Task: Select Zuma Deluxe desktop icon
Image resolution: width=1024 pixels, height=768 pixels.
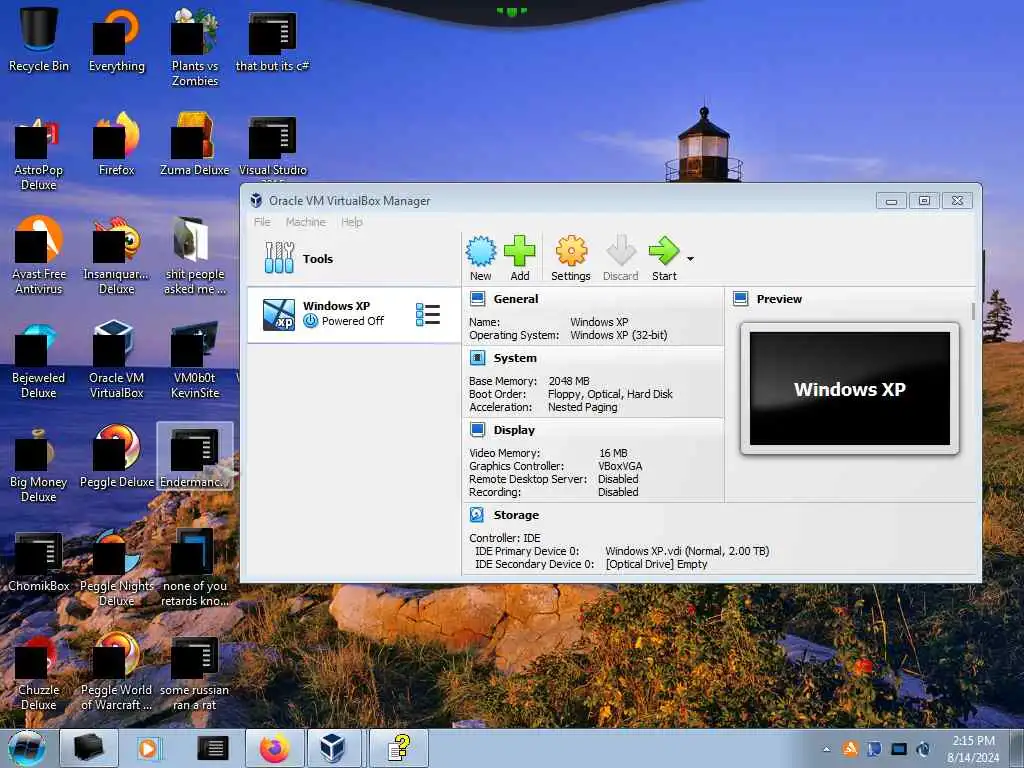Action: [195, 144]
